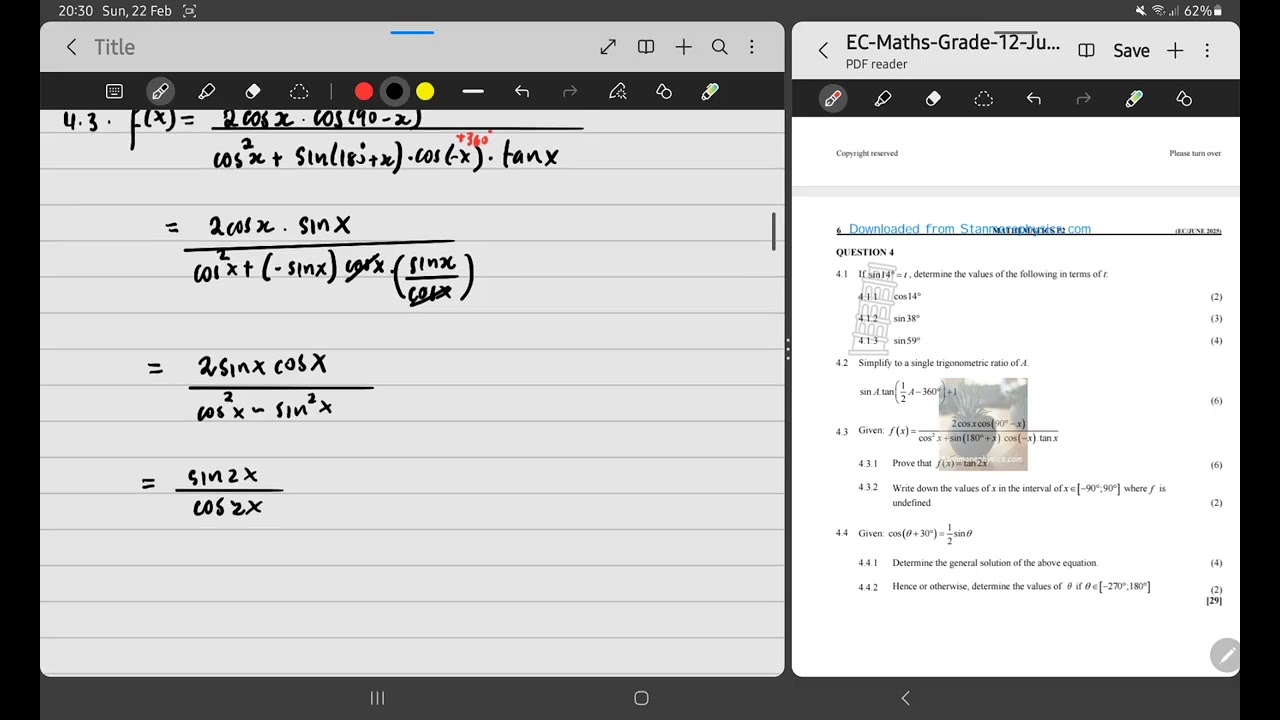Screen dimensions: 1280x720
Task: Tap floating pencil edit button
Action: (x=1225, y=655)
